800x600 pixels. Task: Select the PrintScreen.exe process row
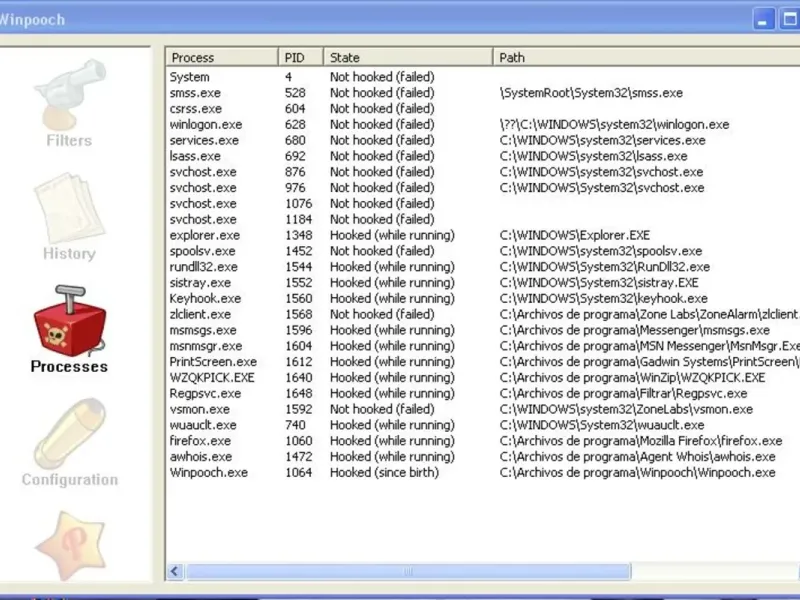pyautogui.click(x=483, y=362)
